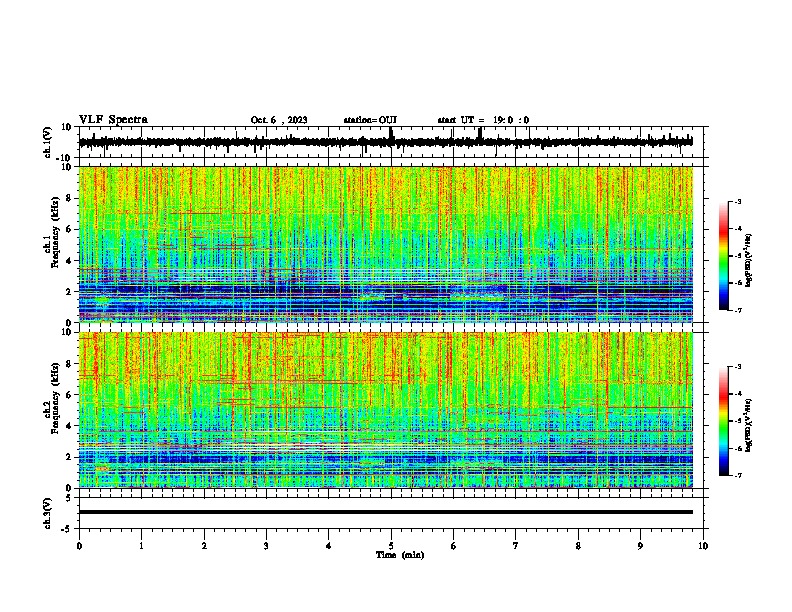This screenshot has height=612, width=792.
Task: Click time axis tick label "1"
Action: point(142,546)
